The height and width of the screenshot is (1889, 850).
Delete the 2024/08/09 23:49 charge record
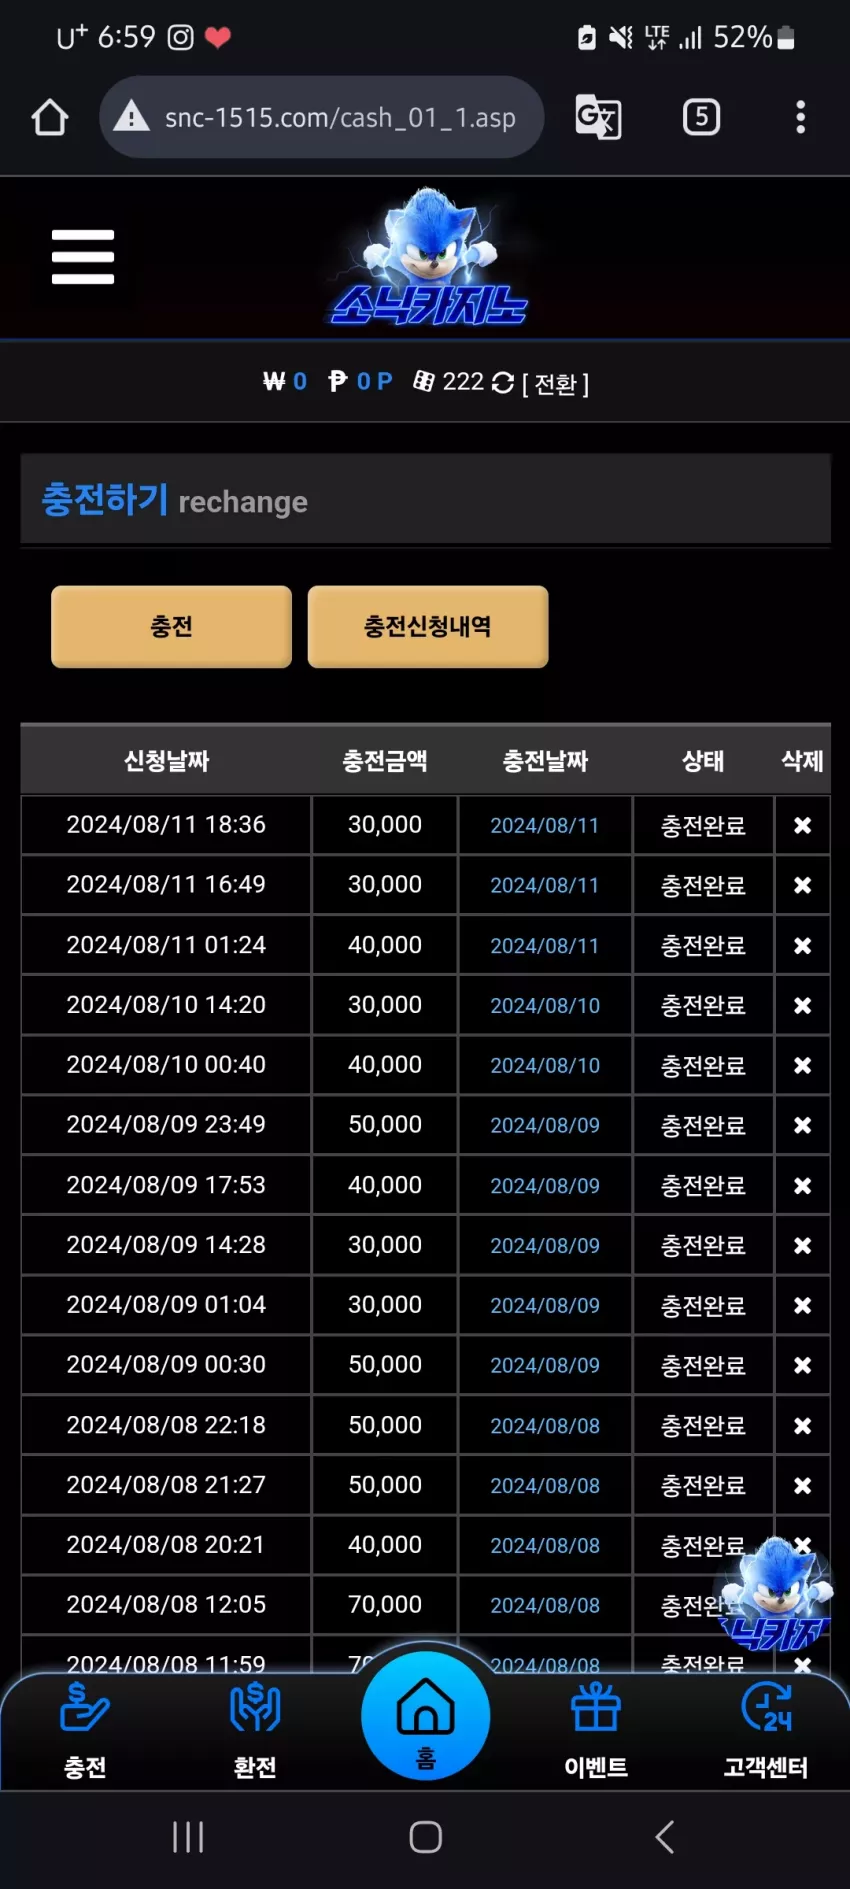pos(802,1125)
